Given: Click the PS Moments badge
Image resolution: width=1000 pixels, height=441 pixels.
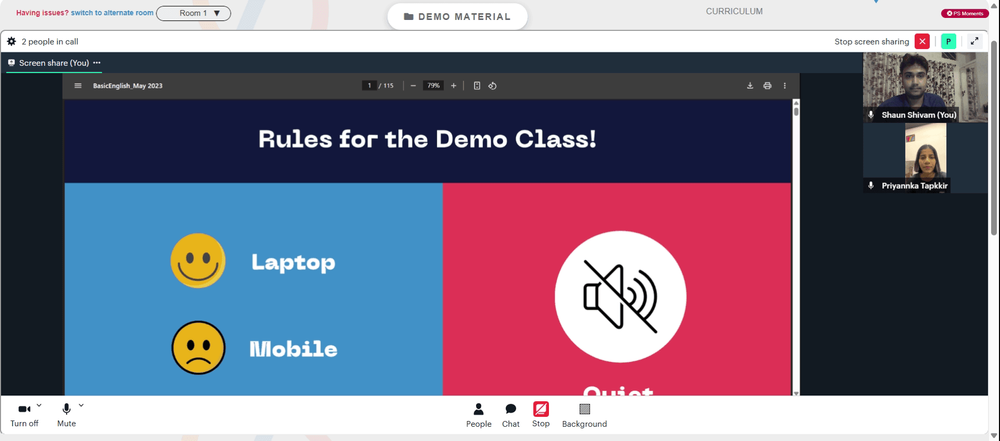Looking at the screenshot, I should pos(965,13).
